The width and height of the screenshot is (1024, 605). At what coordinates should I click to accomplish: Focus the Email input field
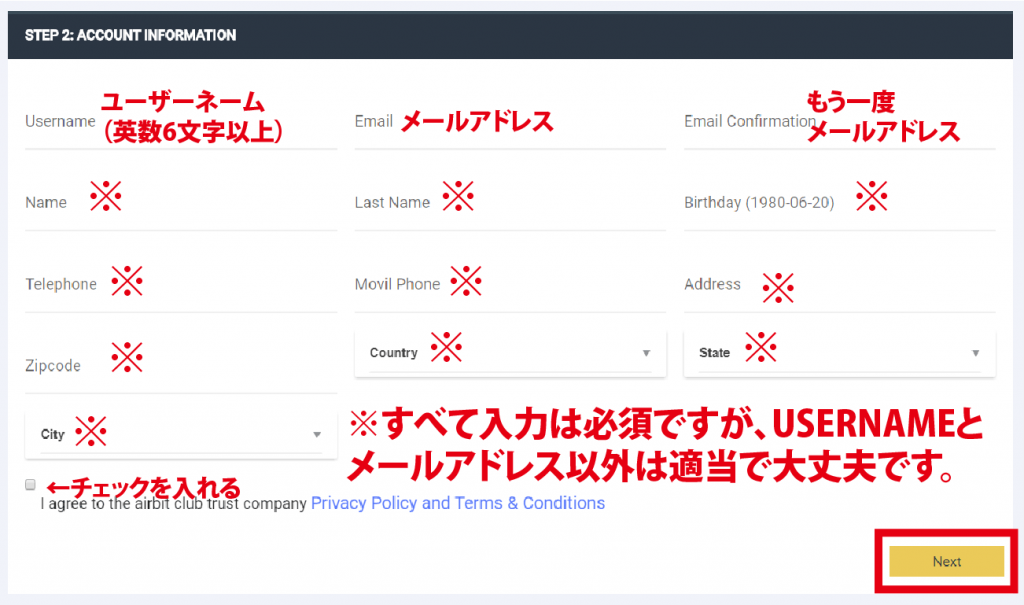click(510, 122)
